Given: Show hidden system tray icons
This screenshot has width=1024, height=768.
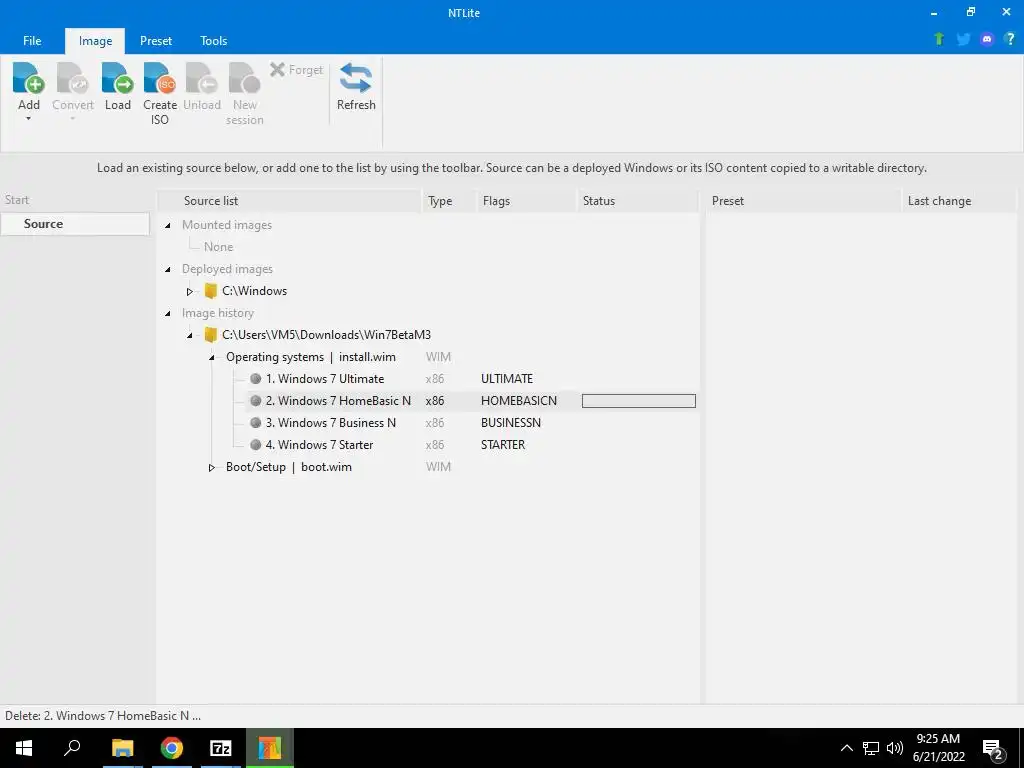Looking at the screenshot, I should 846,748.
